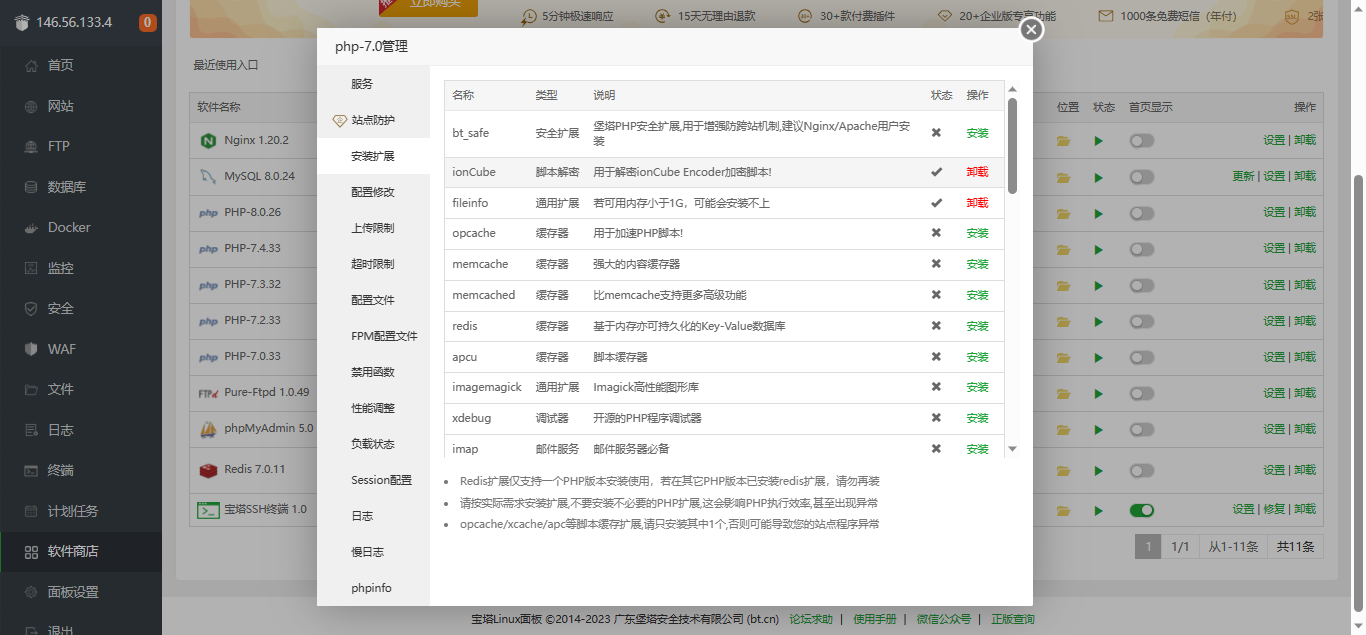Click 修复 for 宝塔SSH终端
This screenshot has height=635, width=1366.
tap(1274, 509)
